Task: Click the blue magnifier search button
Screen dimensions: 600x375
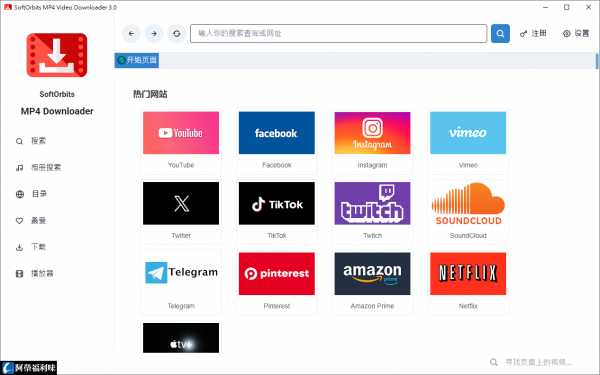Action: pyautogui.click(x=500, y=34)
